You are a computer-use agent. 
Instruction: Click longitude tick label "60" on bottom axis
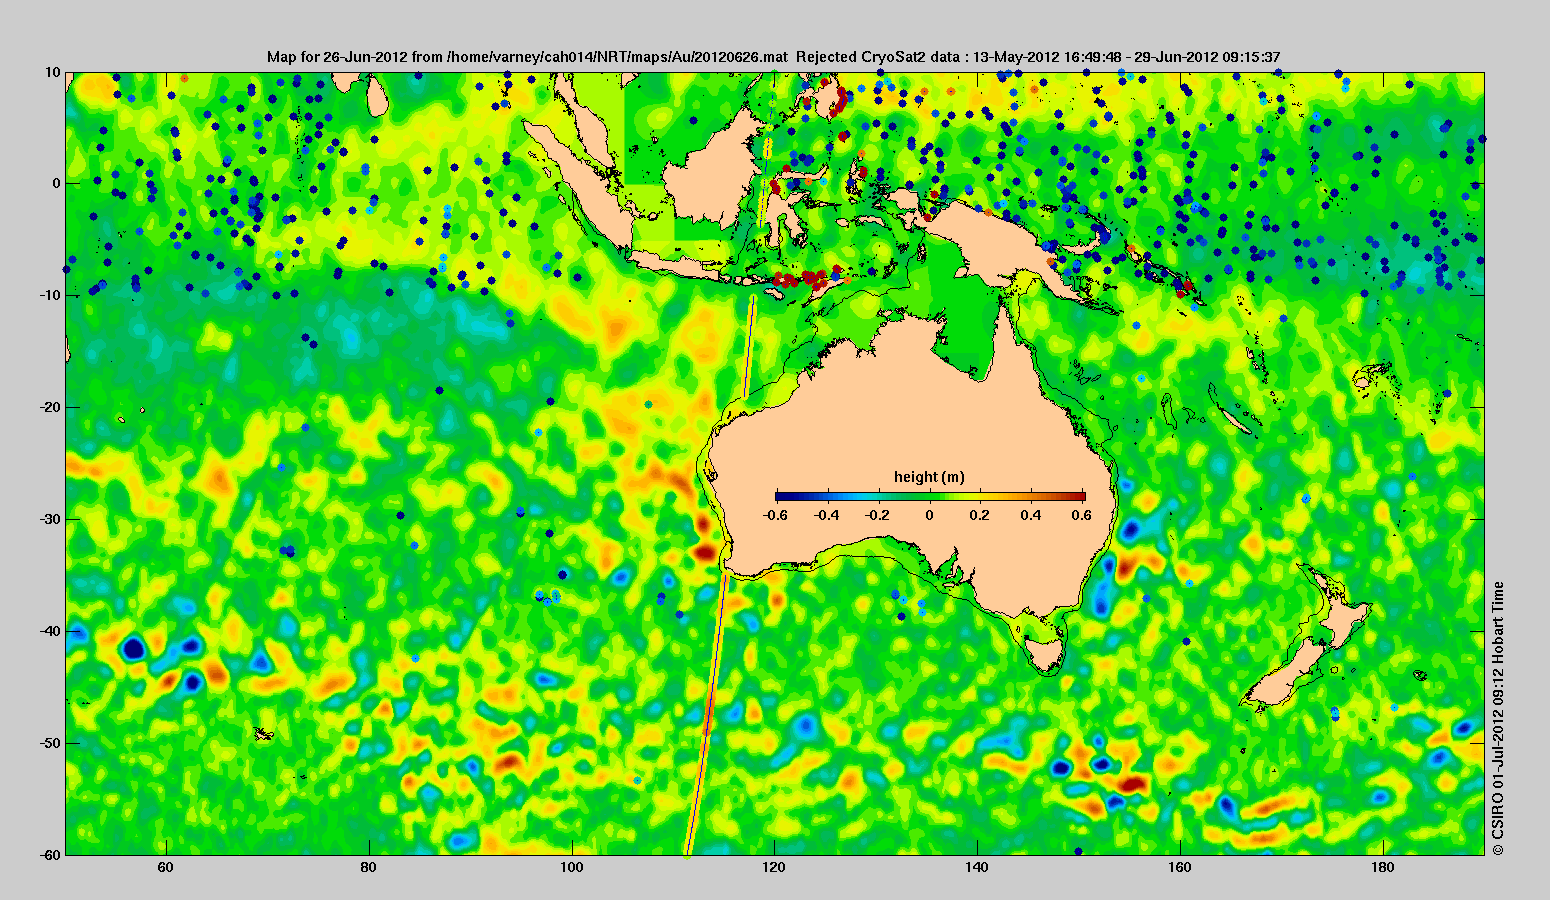[166, 868]
